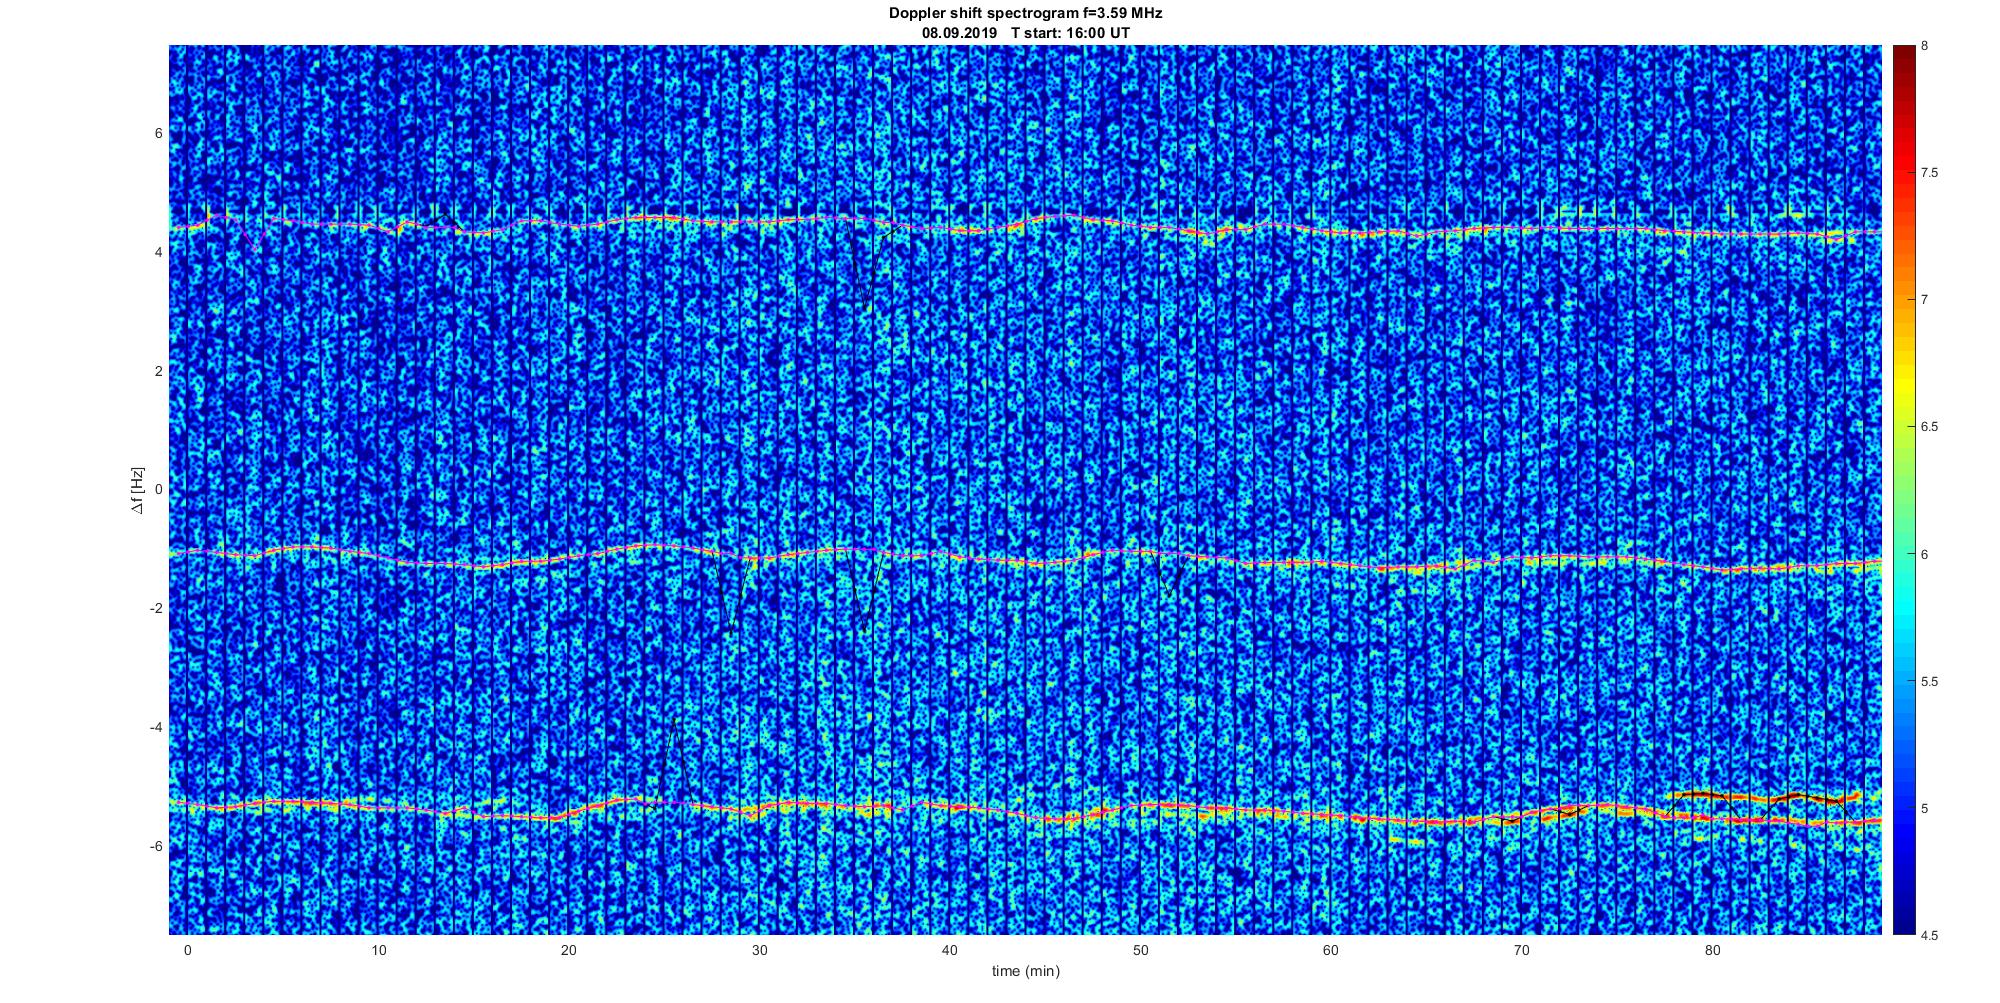Click the y-axis tick label "4"
The width and height of the screenshot is (2000, 1003).
[x=158, y=252]
